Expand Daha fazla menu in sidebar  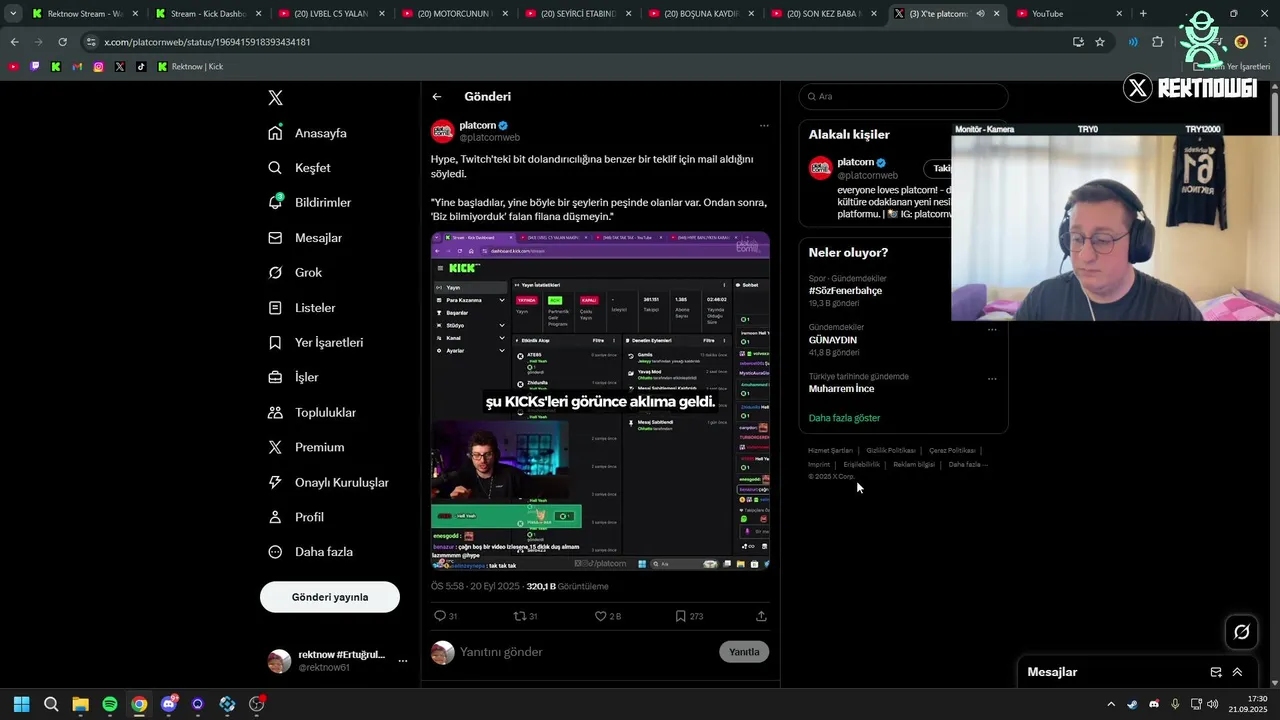tap(310, 552)
